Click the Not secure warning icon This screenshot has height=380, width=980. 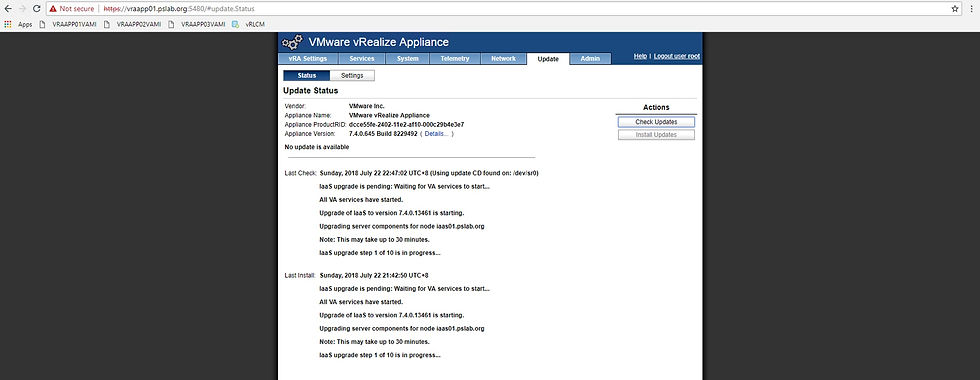point(53,9)
